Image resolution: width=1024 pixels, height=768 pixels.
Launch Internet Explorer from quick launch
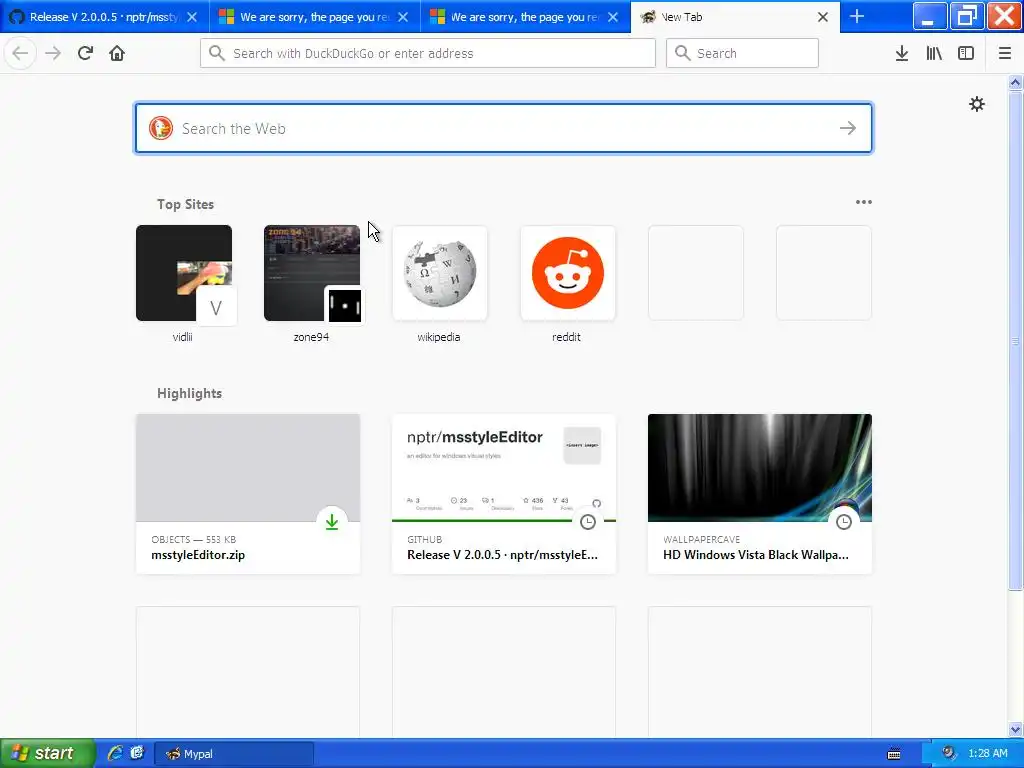pyautogui.click(x=115, y=753)
